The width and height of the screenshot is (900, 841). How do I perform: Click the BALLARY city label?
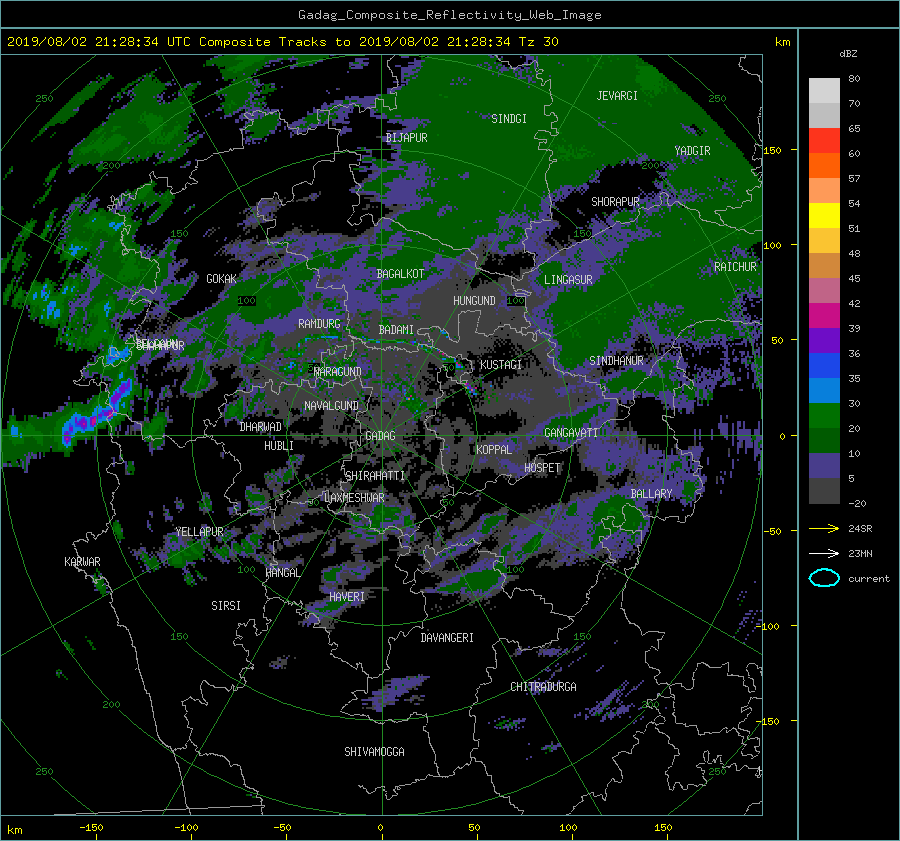point(651,494)
